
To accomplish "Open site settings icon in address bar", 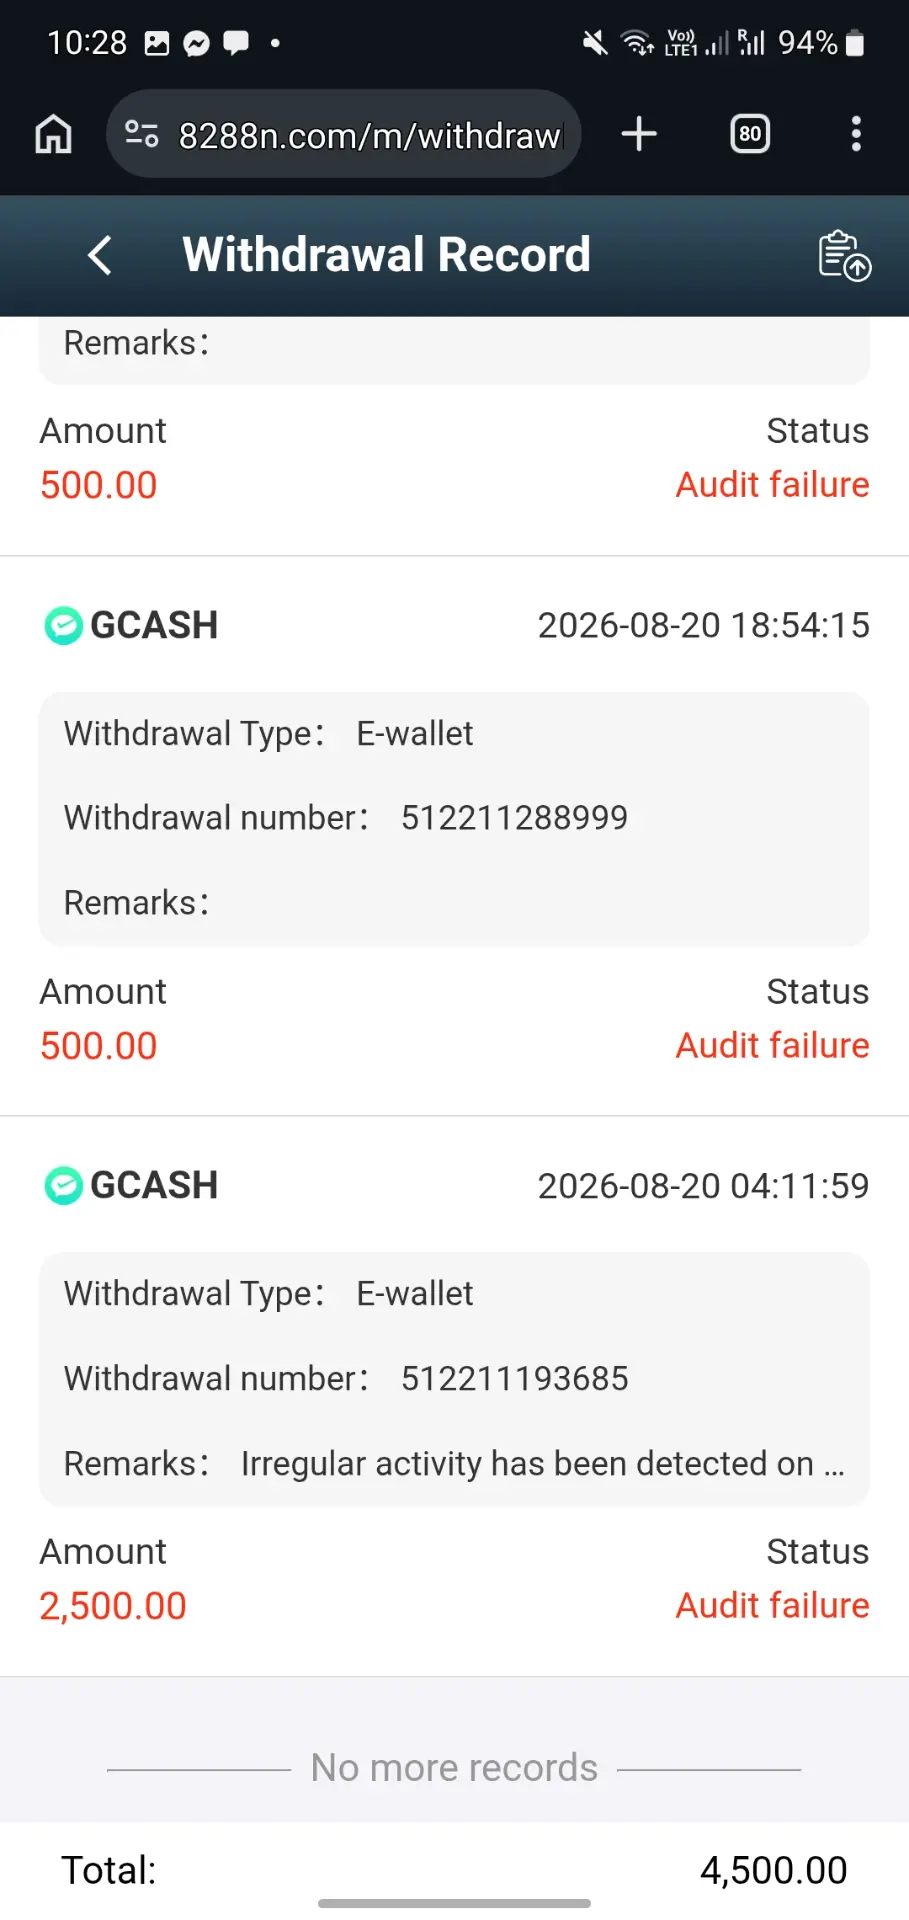I will [x=141, y=133].
